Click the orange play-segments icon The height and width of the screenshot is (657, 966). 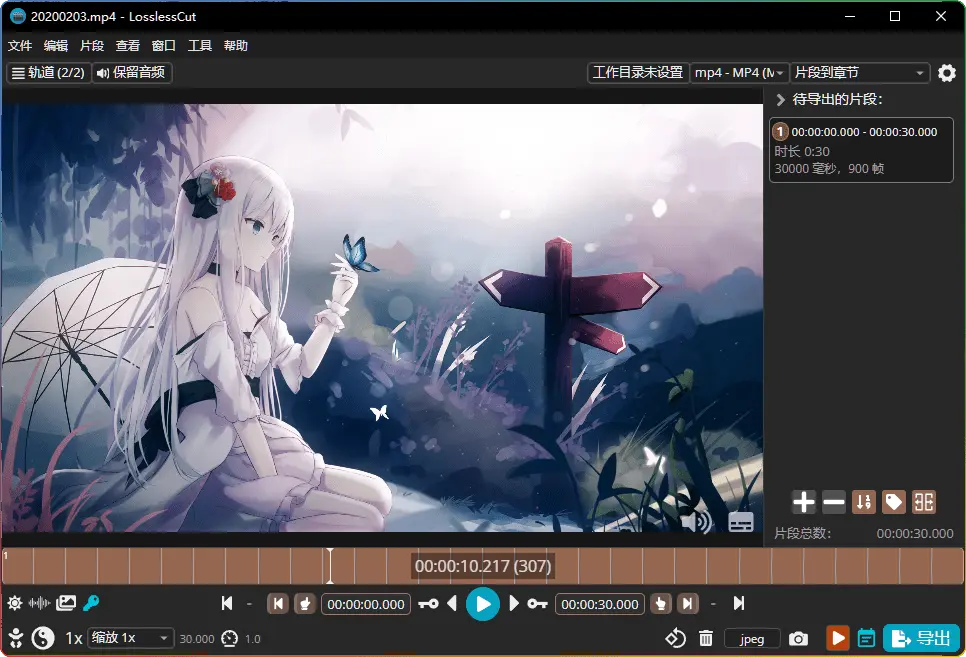[x=837, y=639]
